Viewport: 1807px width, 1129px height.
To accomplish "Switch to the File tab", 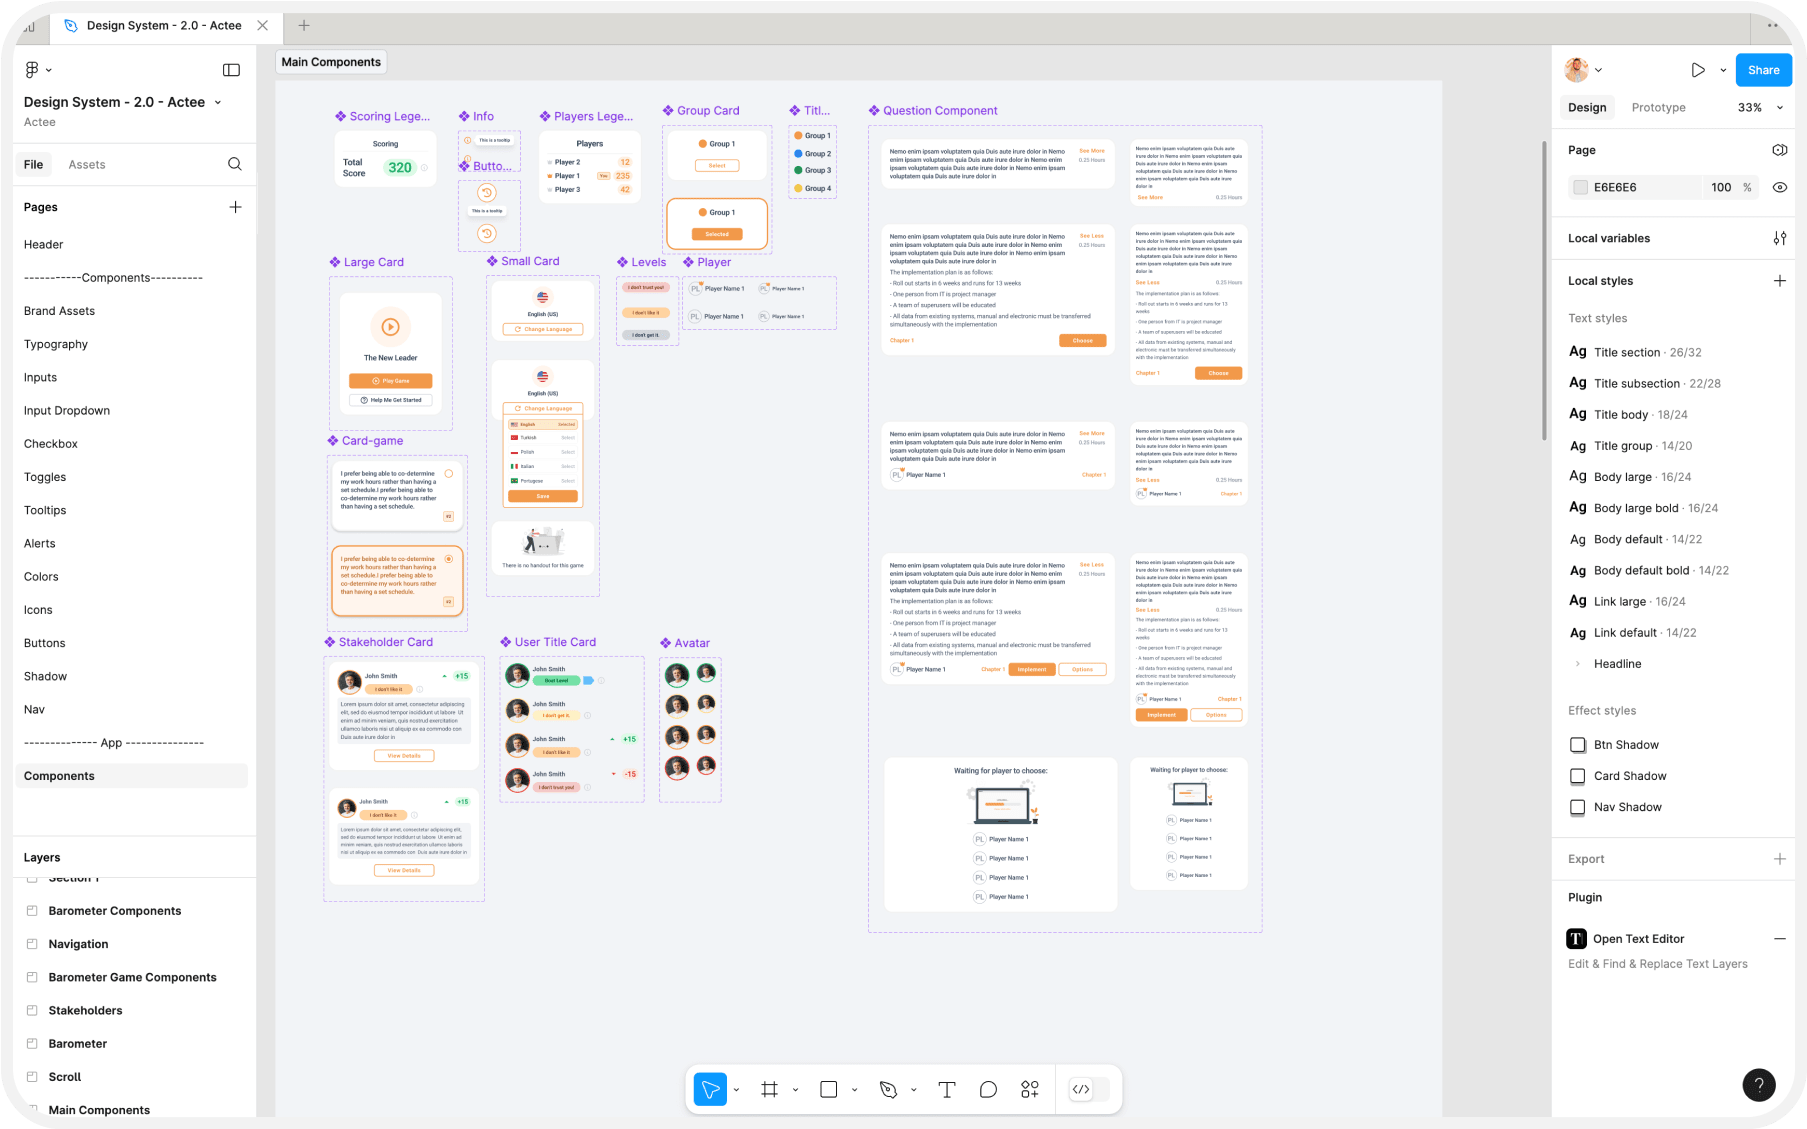I will click(34, 165).
